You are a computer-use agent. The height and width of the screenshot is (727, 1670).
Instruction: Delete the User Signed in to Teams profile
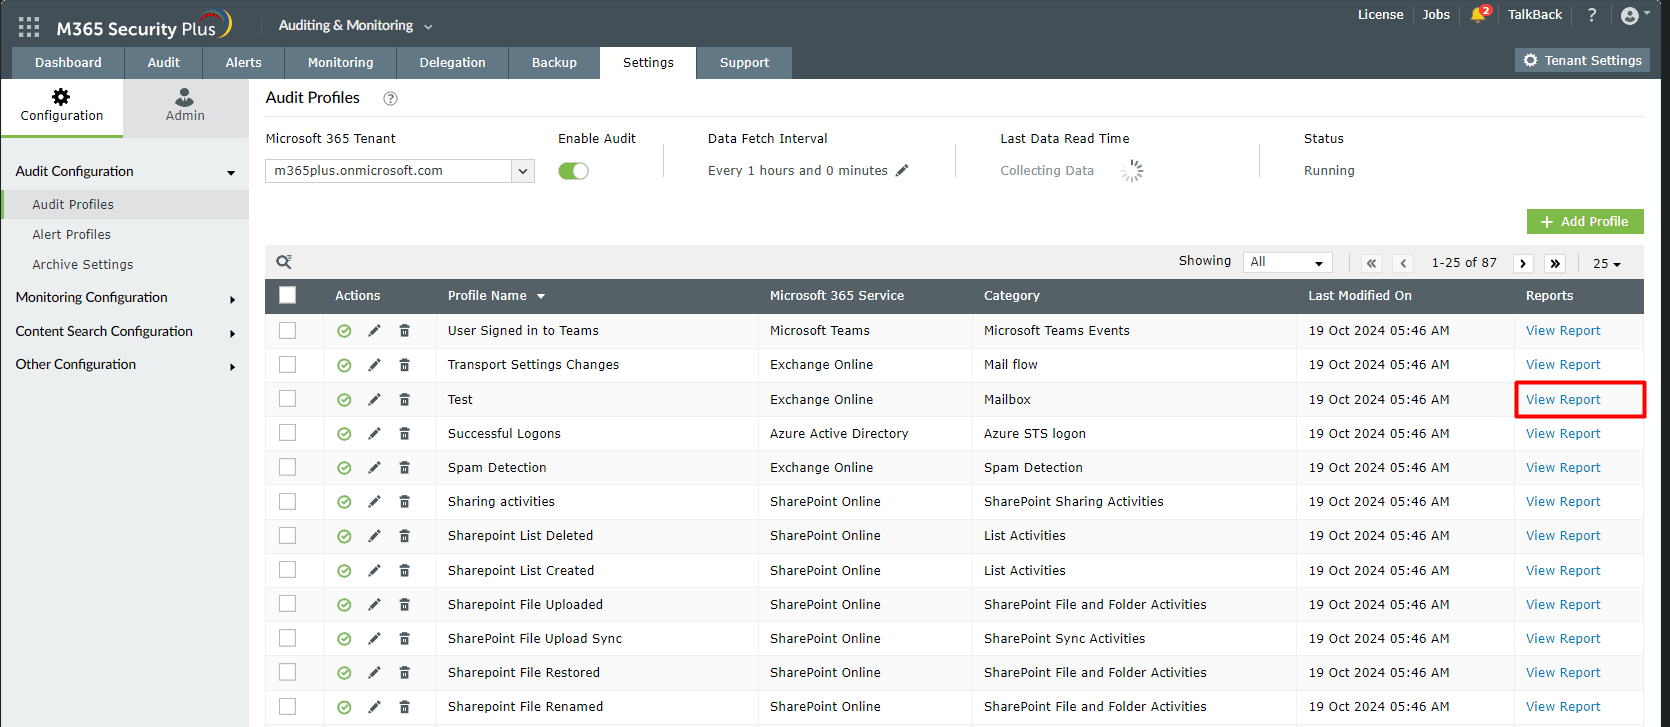(405, 330)
